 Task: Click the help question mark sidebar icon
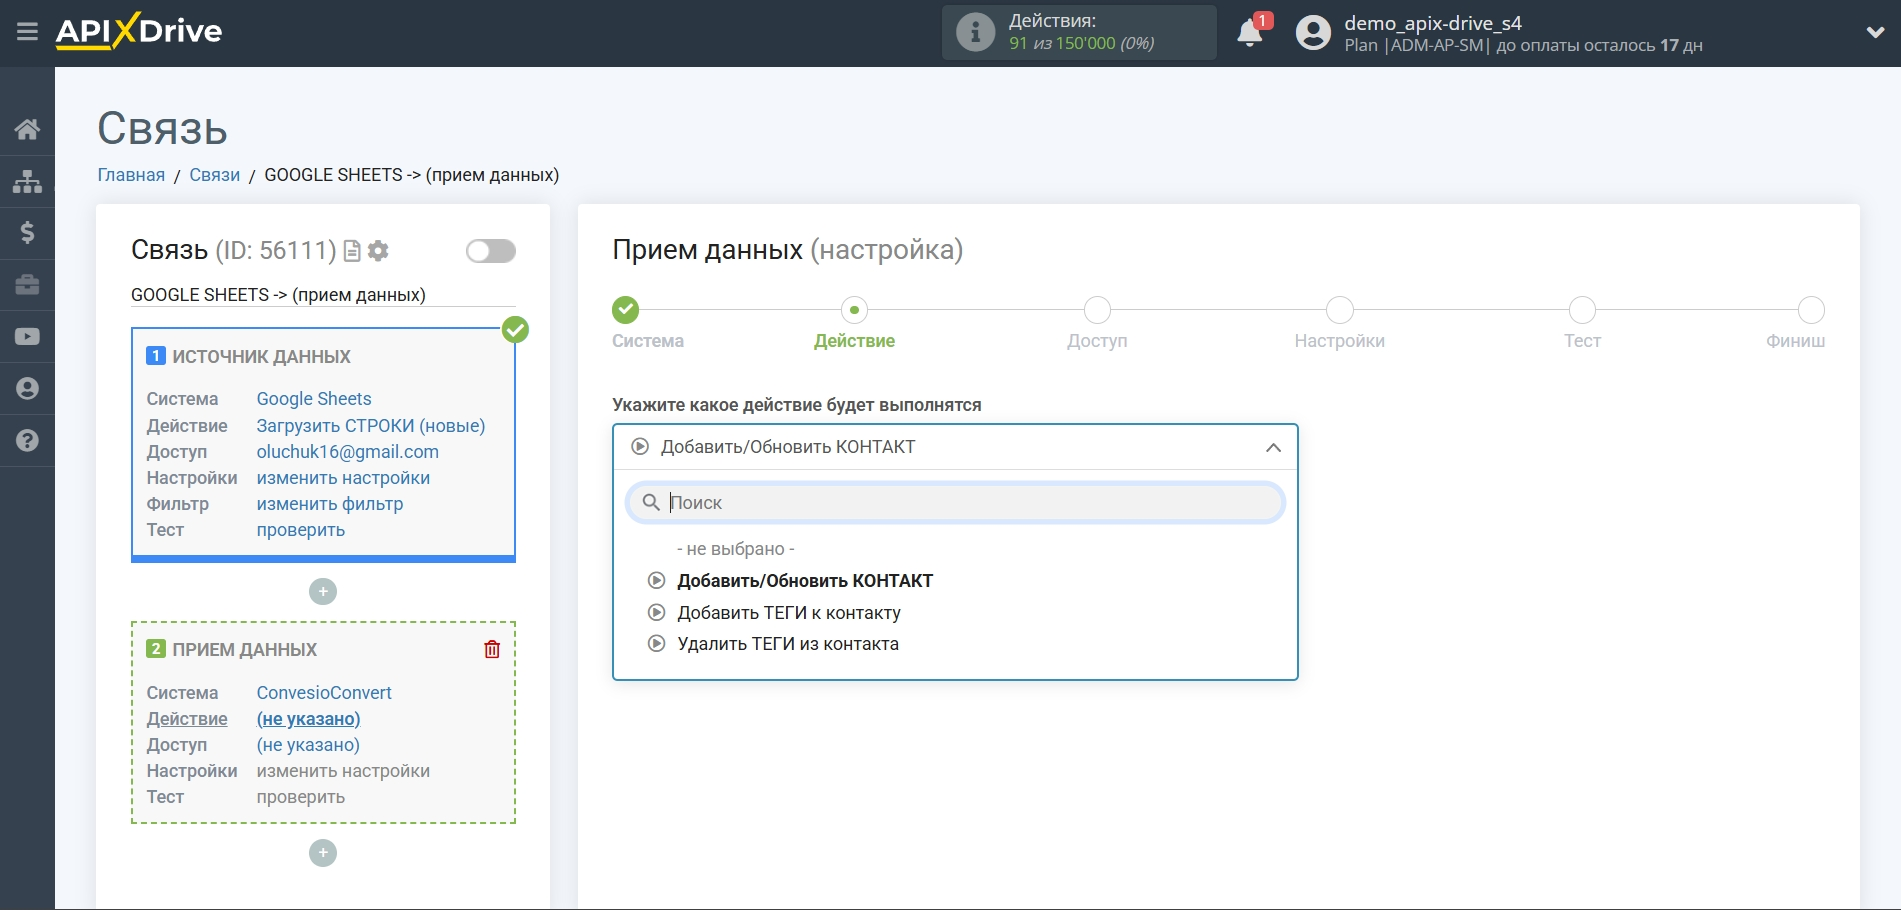click(27, 441)
